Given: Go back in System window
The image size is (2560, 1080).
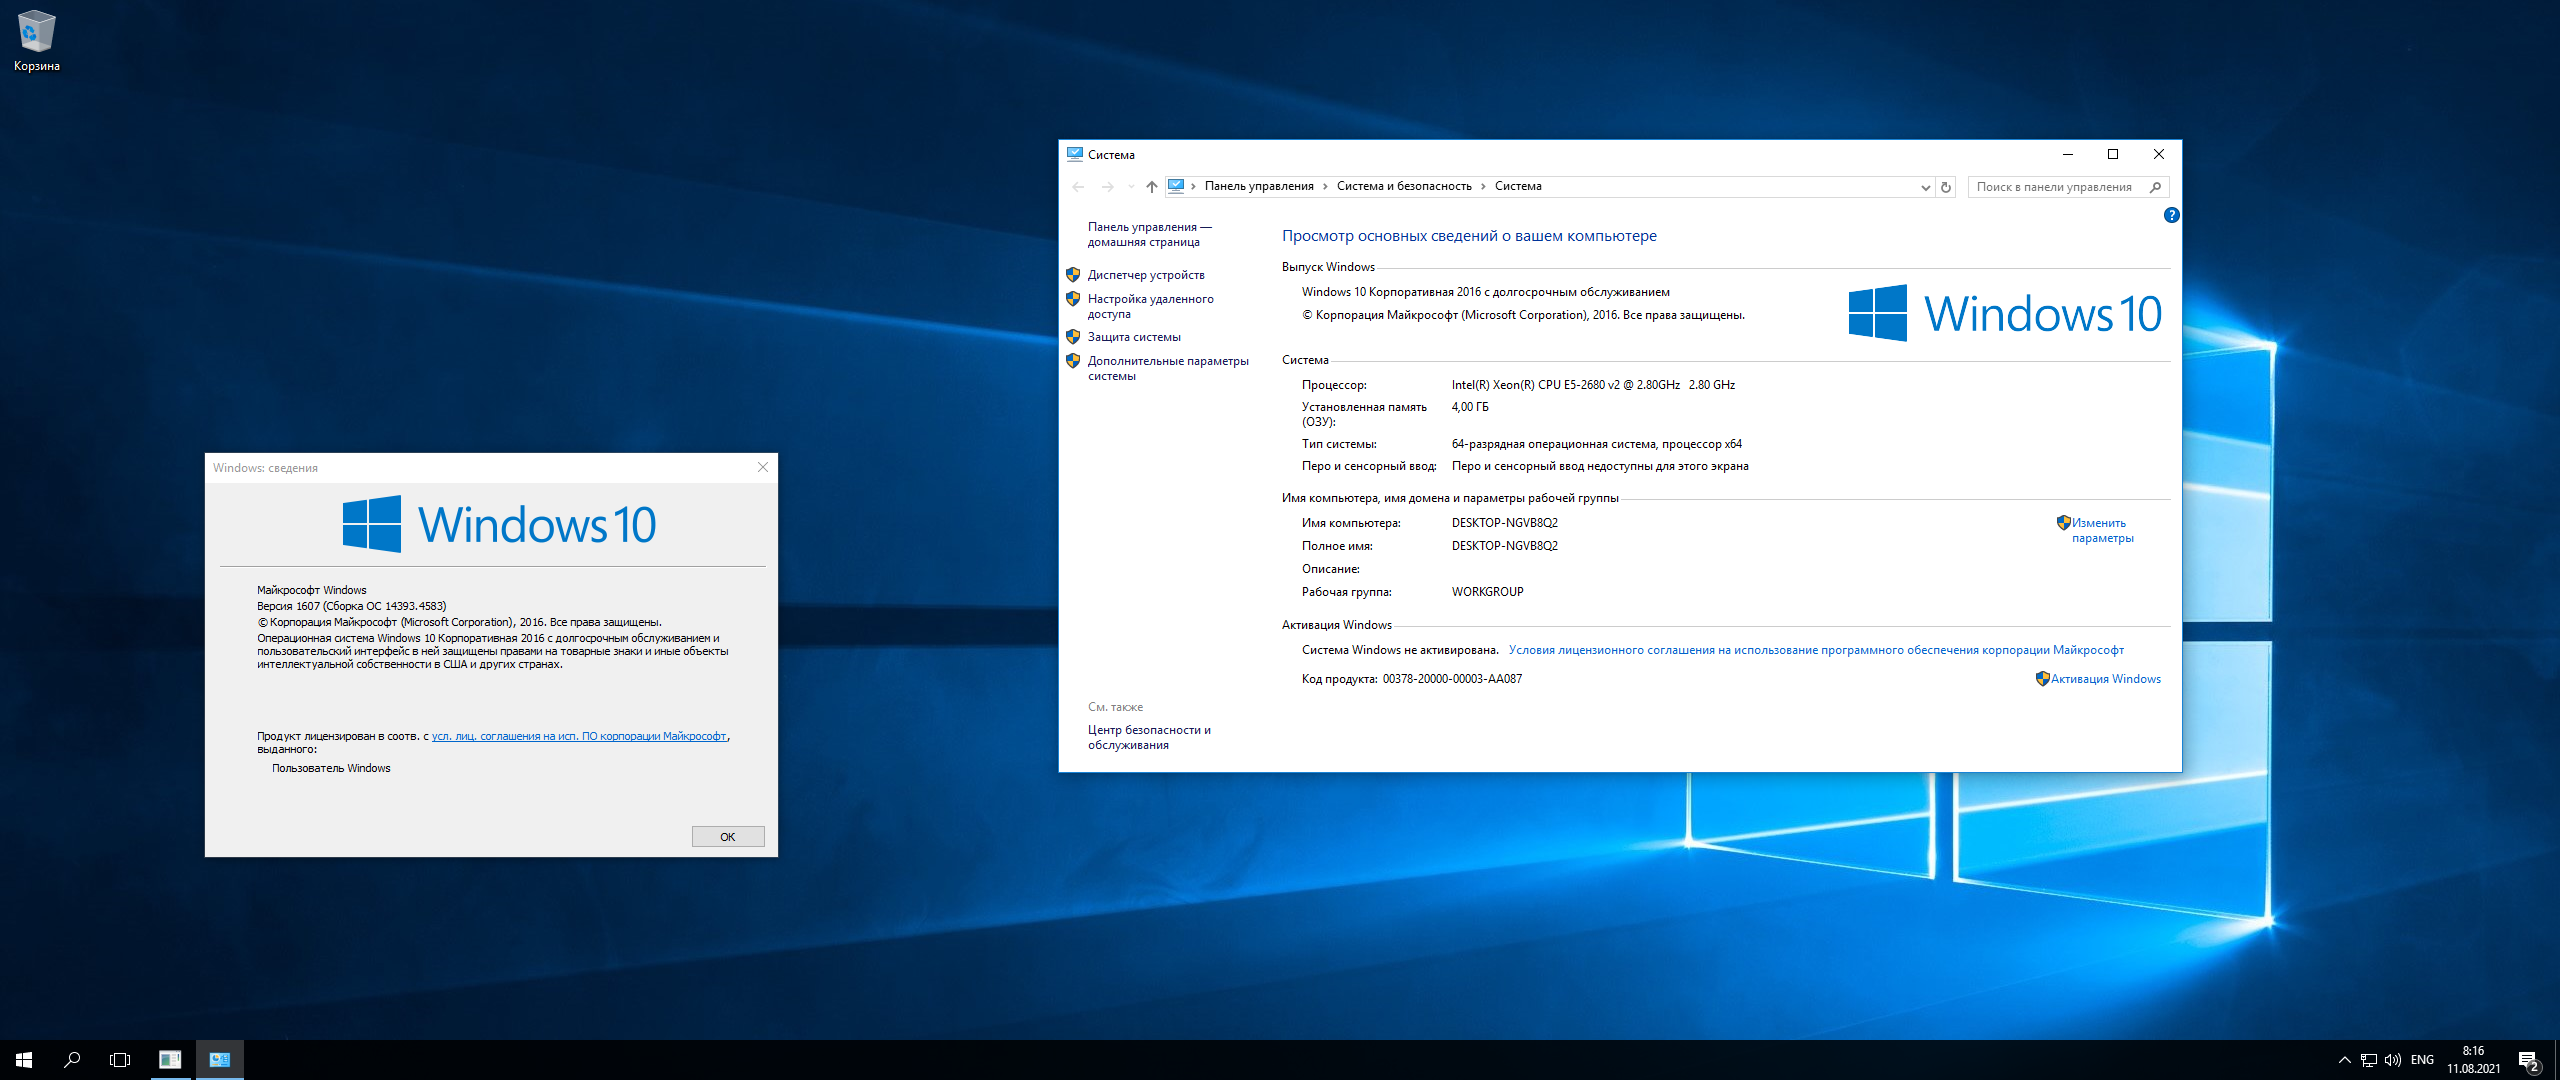Looking at the screenshot, I should pos(1078,187).
